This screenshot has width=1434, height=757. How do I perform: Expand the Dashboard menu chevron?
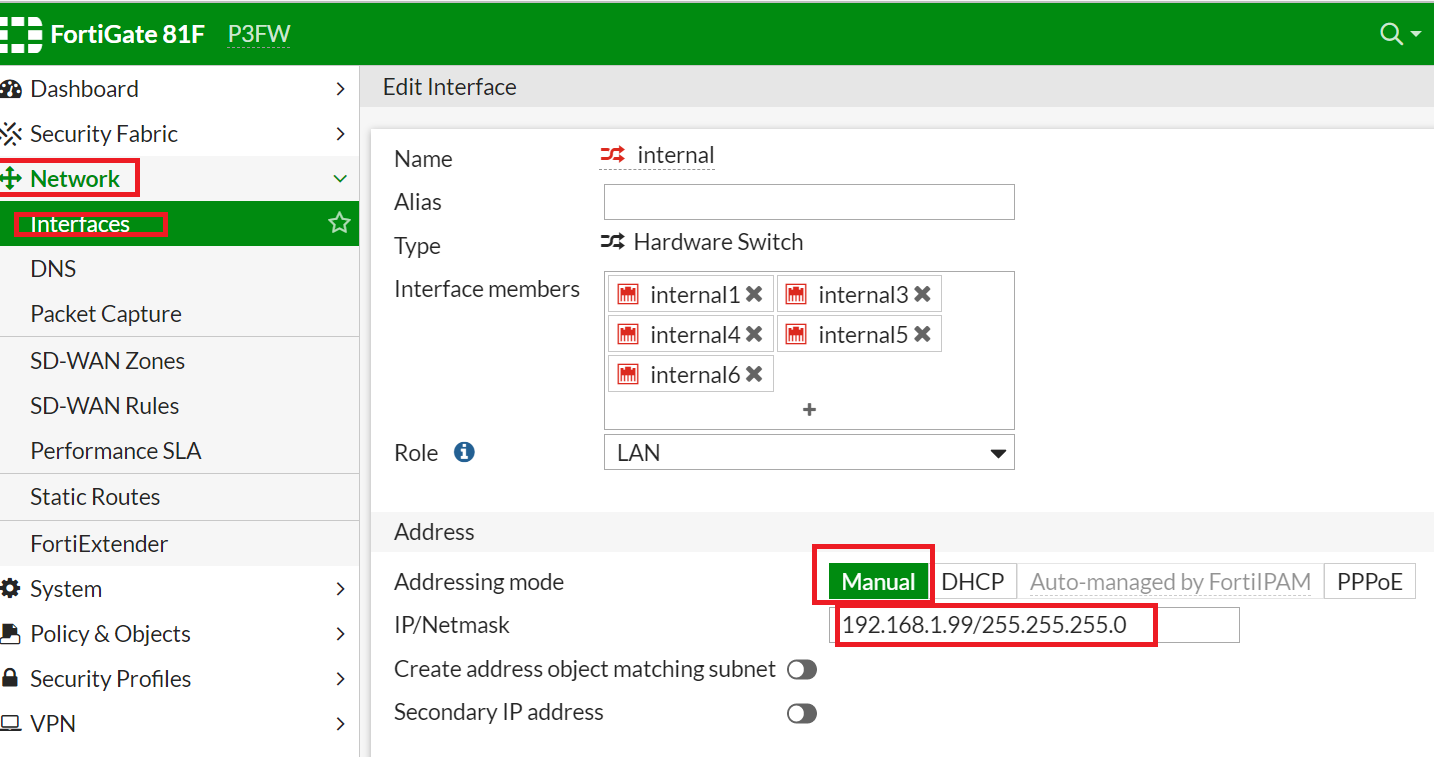coord(340,89)
